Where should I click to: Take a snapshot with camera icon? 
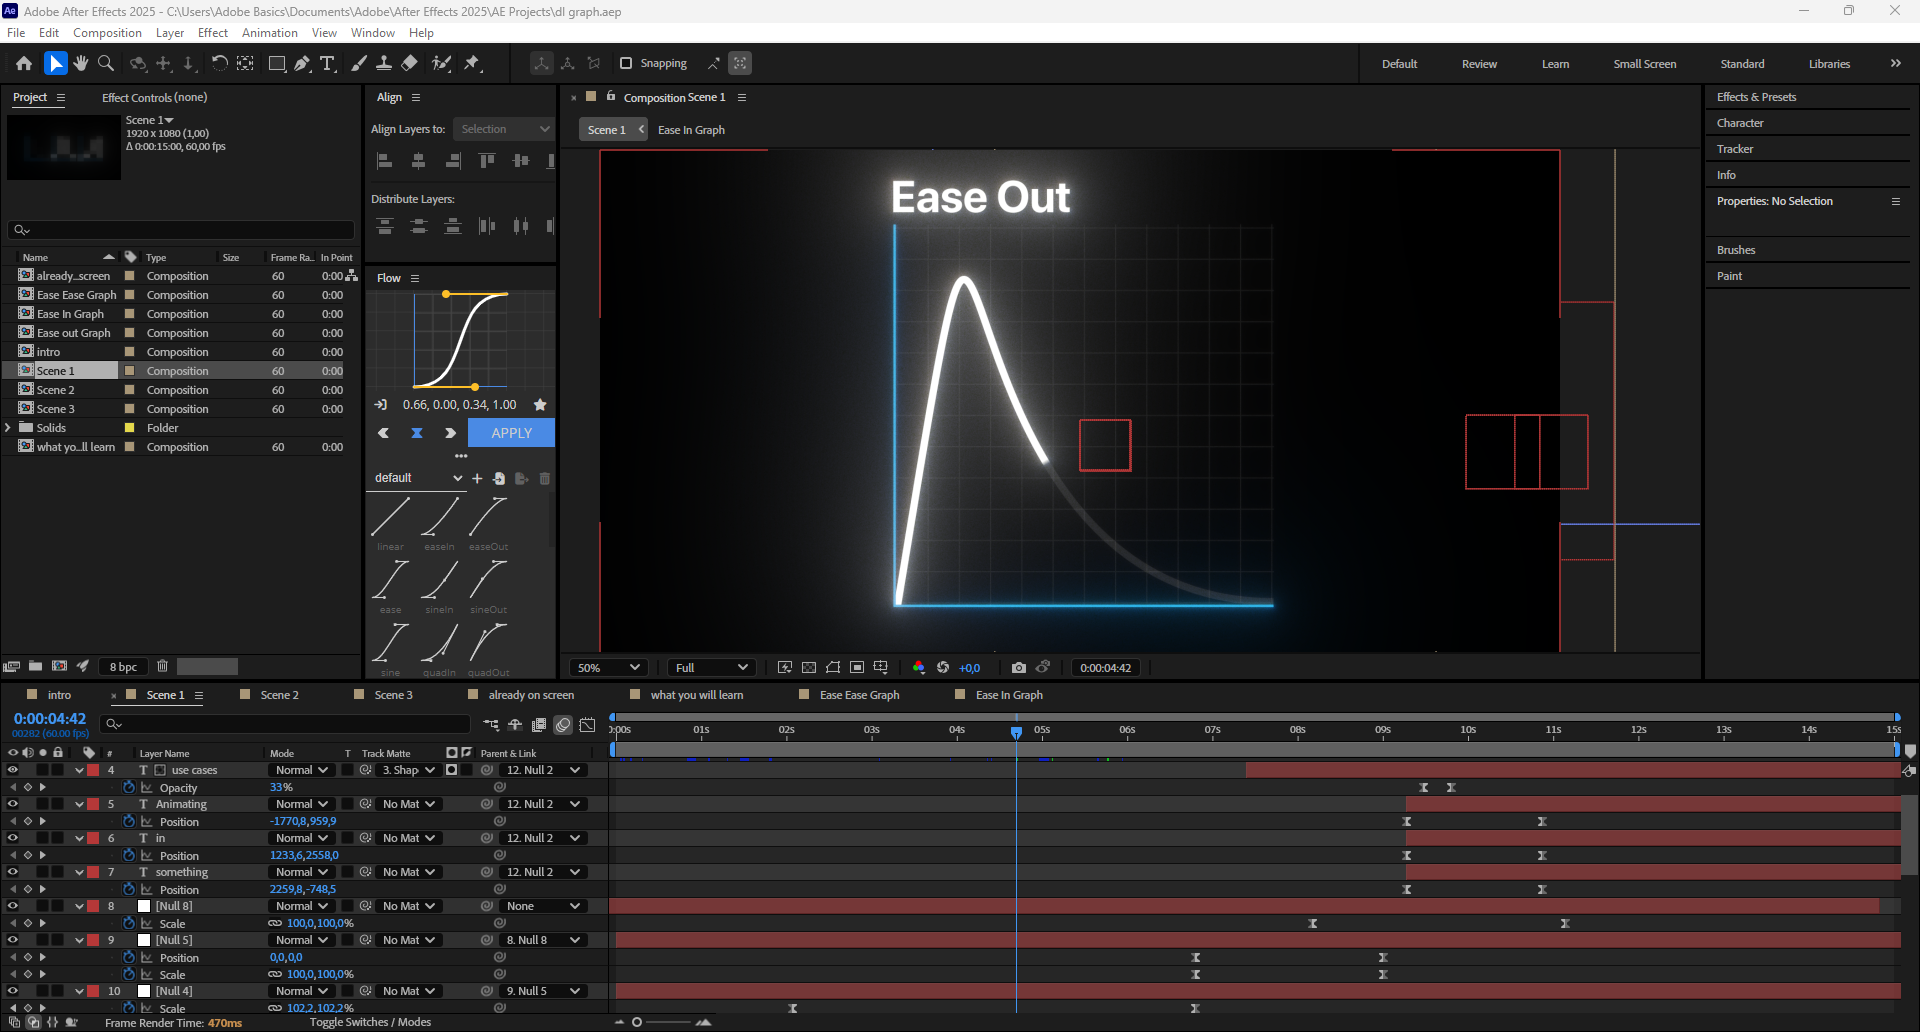pyautogui.click(x=1018, y=668)
